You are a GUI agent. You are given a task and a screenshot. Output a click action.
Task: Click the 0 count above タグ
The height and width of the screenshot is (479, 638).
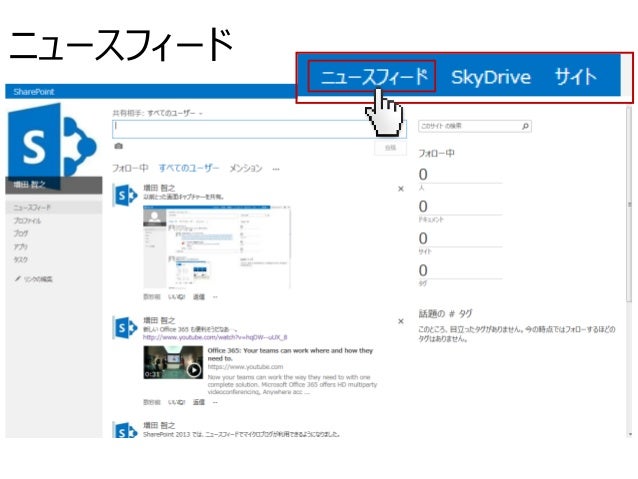coord(423,270)
